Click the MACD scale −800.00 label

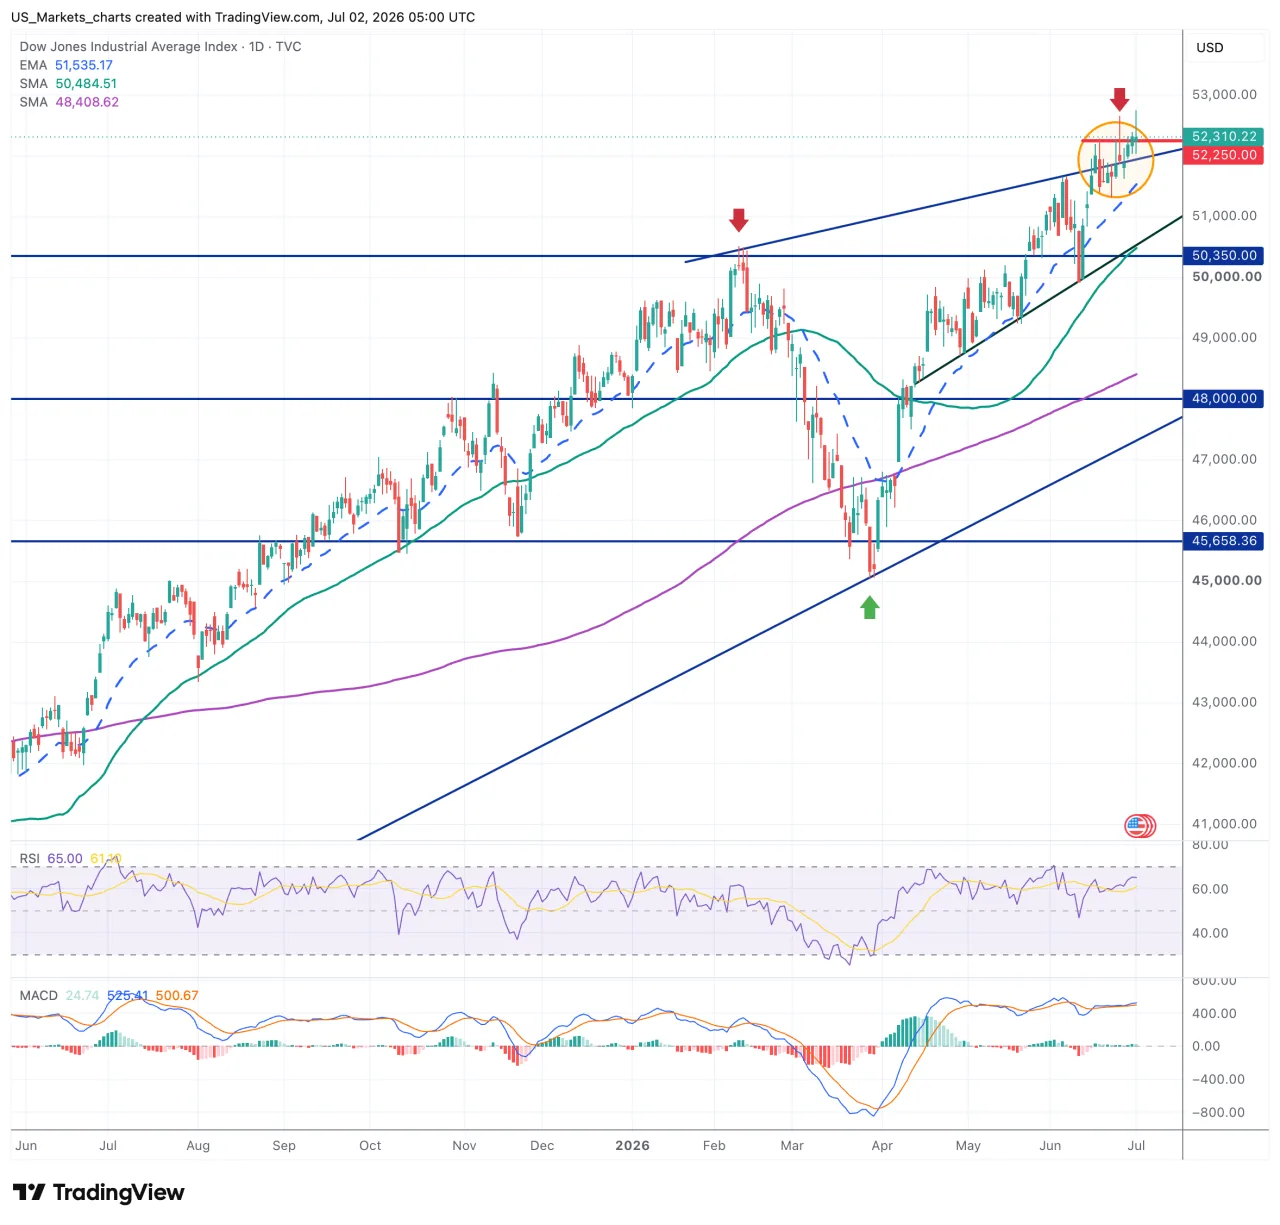(1218, 1113)
